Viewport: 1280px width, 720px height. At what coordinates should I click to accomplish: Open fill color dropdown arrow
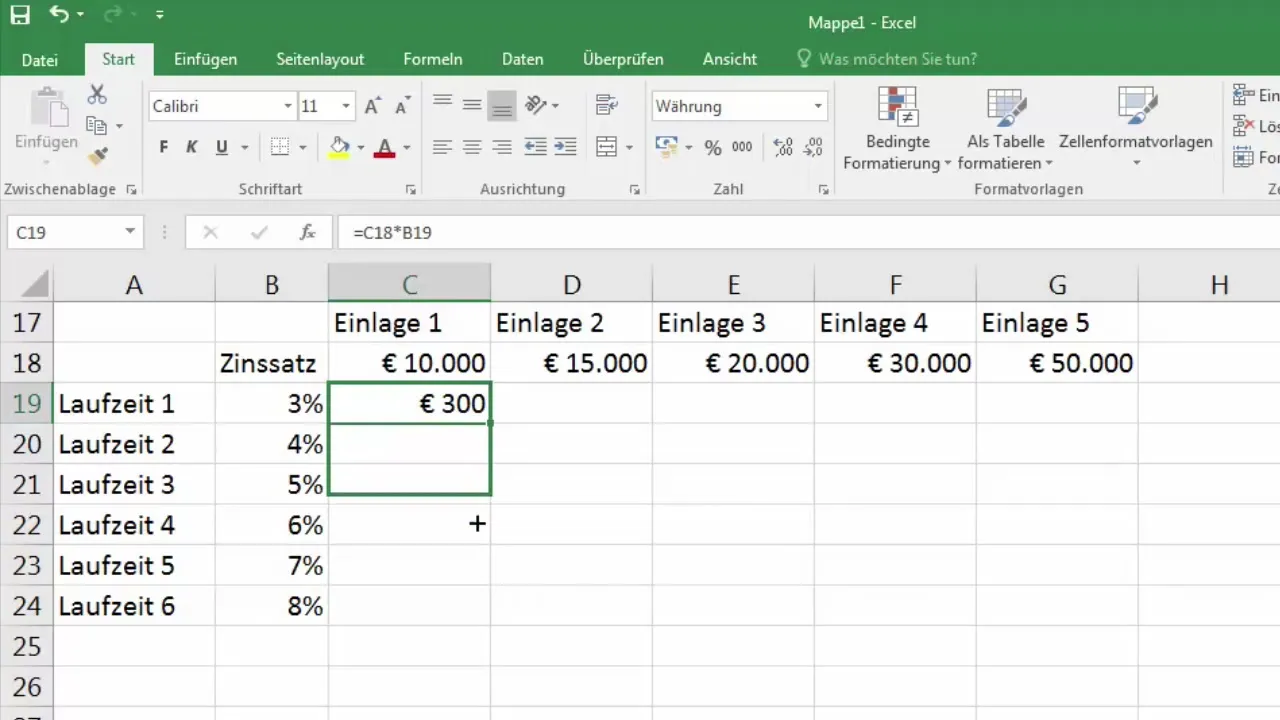click(361, 148)
